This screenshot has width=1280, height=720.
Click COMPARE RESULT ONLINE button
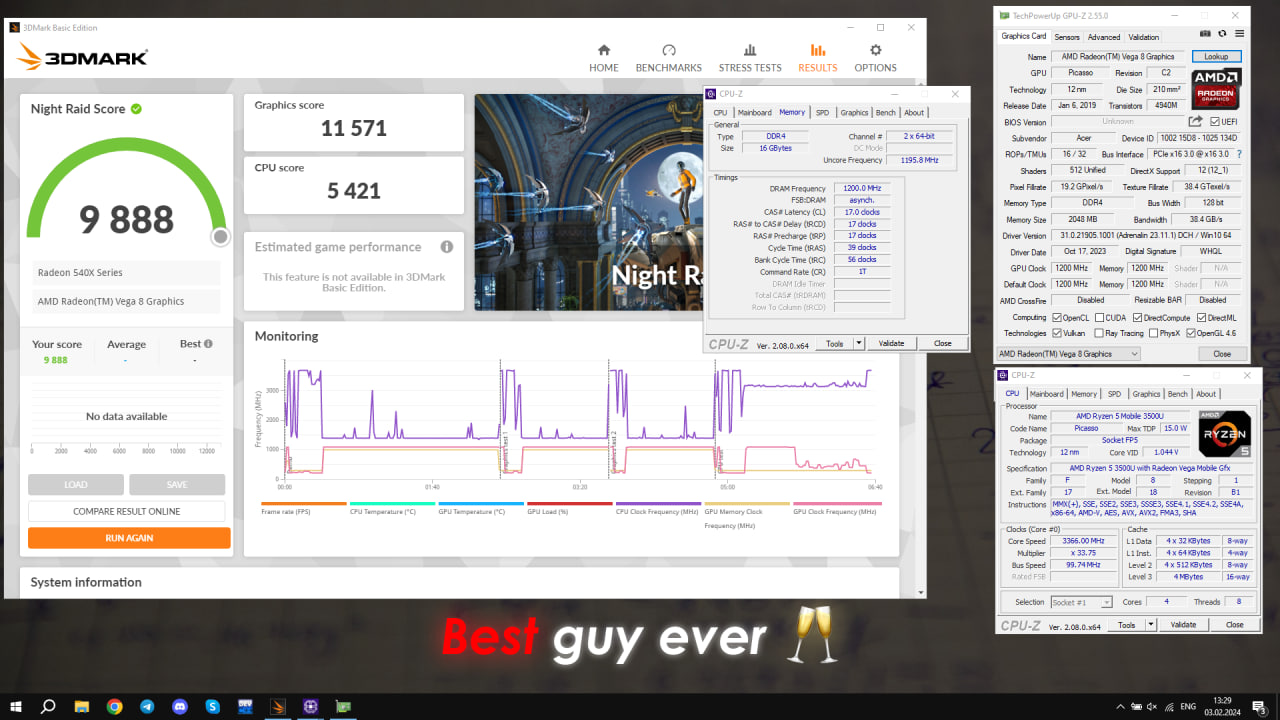pyautogui.click(x=129, y=511)
